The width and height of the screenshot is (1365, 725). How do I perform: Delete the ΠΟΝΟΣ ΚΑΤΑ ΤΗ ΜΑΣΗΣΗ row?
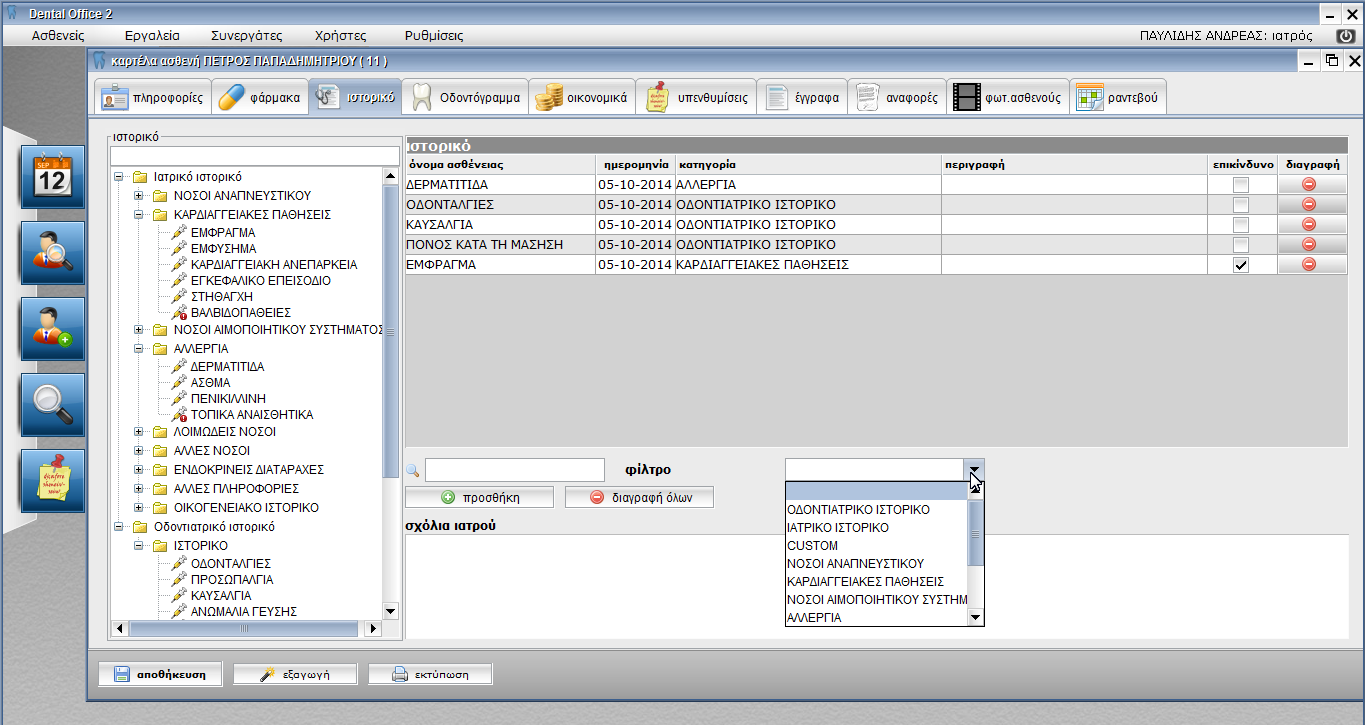tap(1309, 245)
